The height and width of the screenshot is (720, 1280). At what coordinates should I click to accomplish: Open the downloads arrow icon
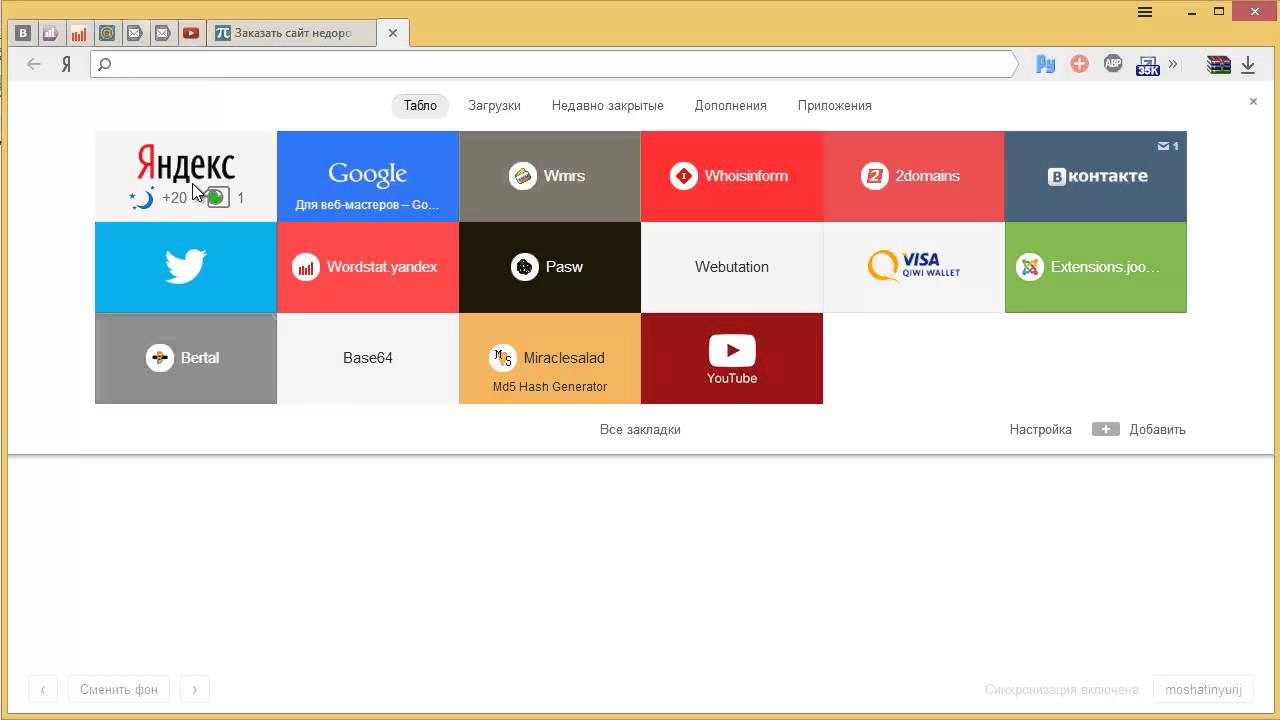click(x=1248, y=64)
